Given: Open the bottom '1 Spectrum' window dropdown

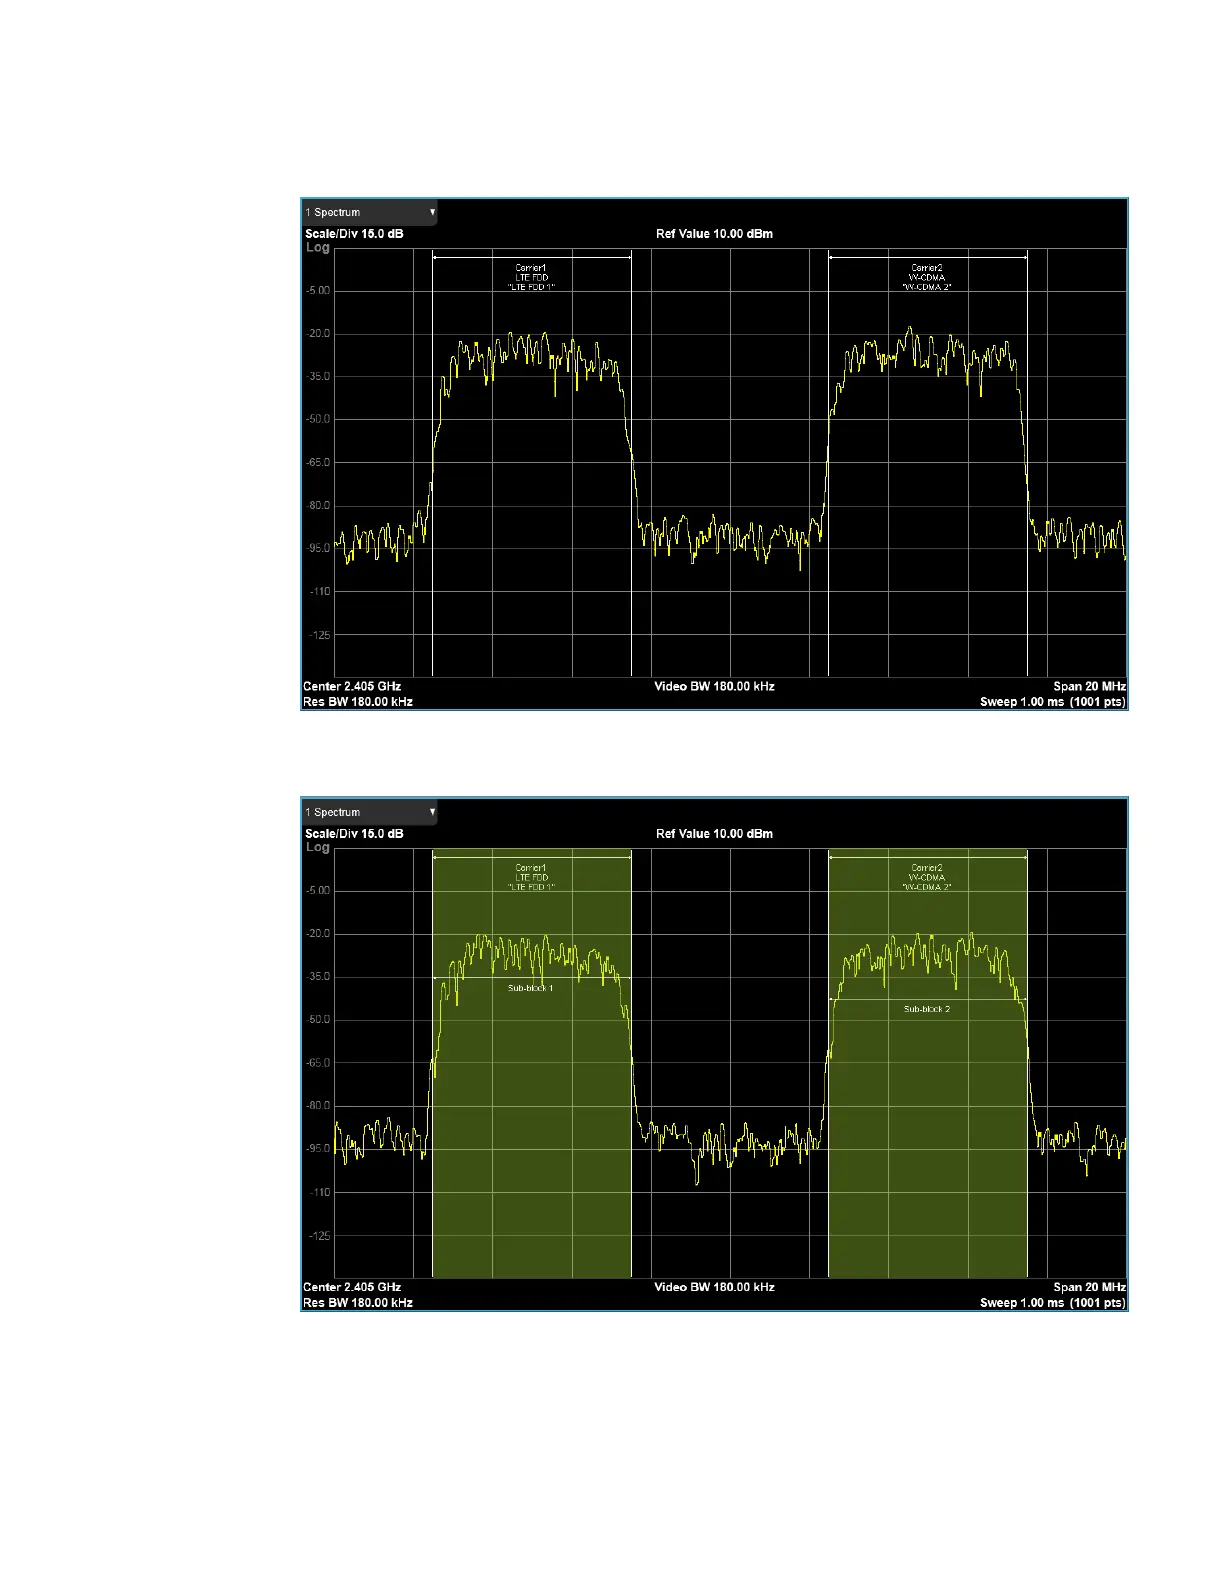Looking at the screenshot, I should tap(370, 812).
